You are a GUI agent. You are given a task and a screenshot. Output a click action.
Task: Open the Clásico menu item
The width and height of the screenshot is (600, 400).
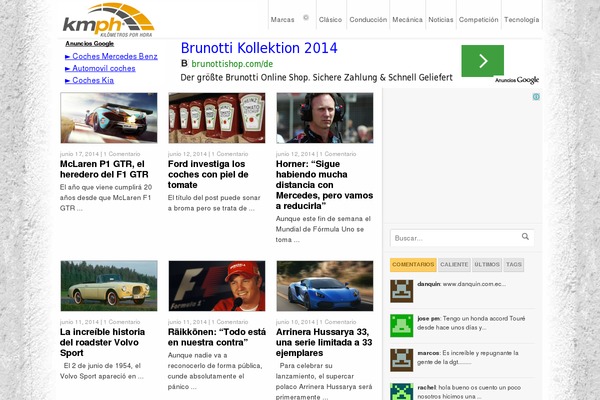(330, 20)
